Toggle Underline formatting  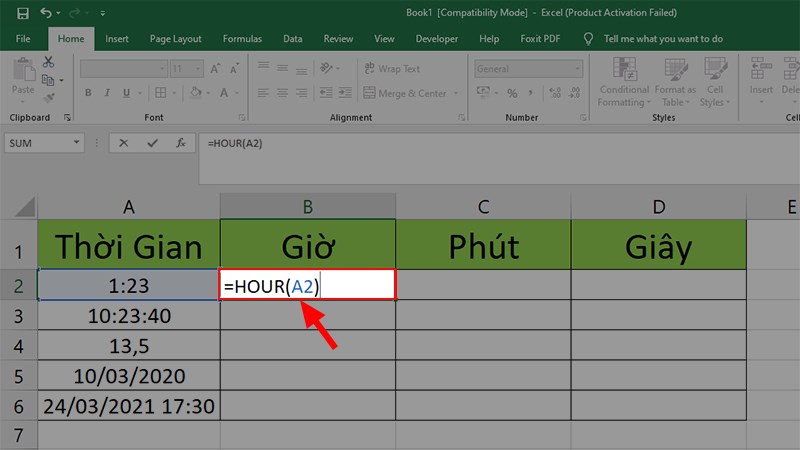[x=126, y=93]
